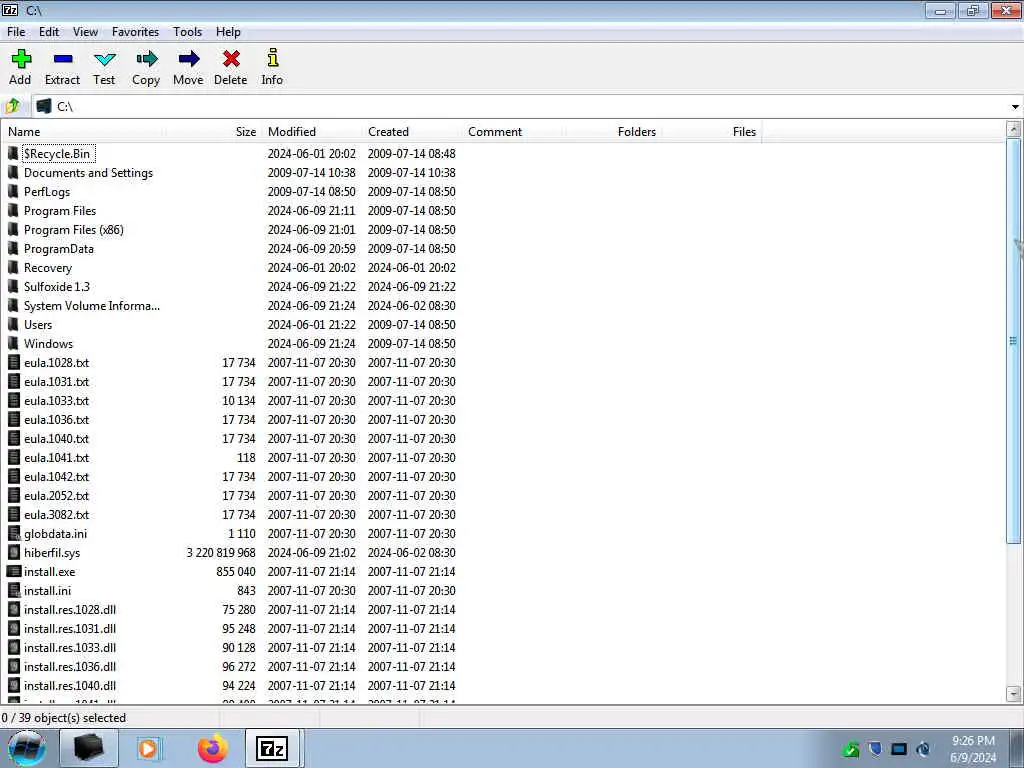Select the PerfLogs folder name

click(x=47, y=191)
